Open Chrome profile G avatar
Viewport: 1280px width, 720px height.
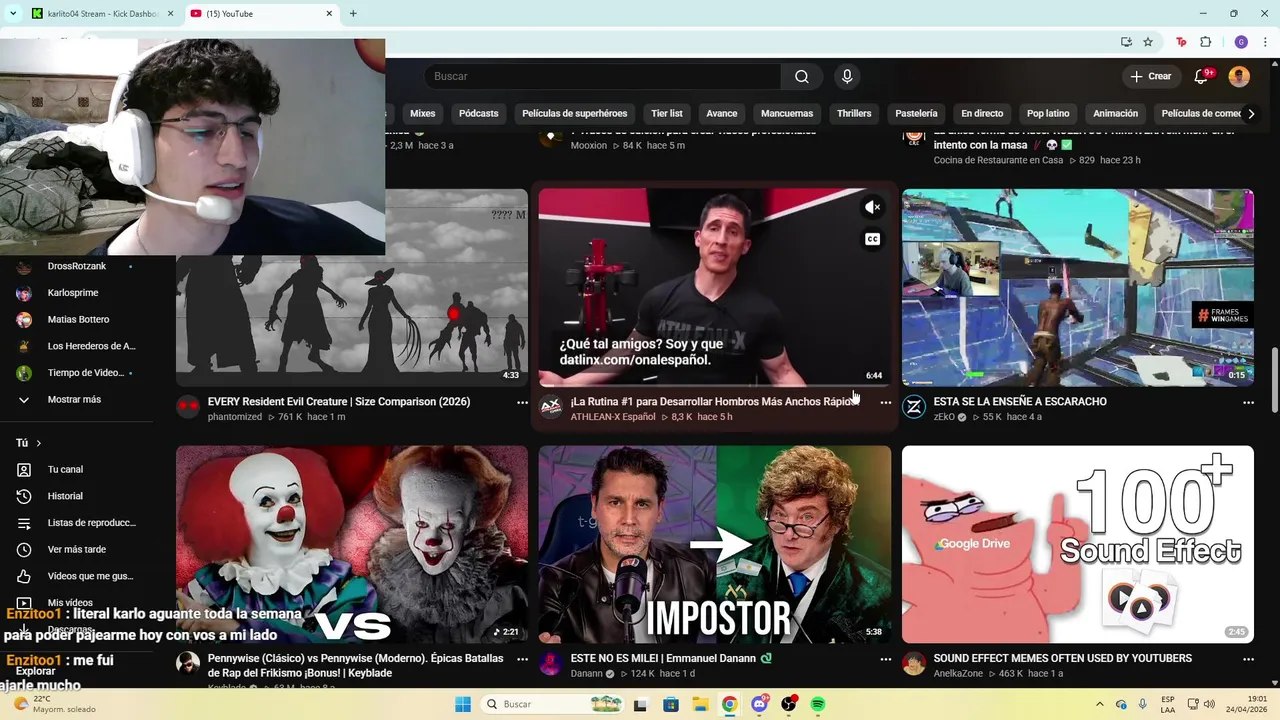pos(1241,42)
